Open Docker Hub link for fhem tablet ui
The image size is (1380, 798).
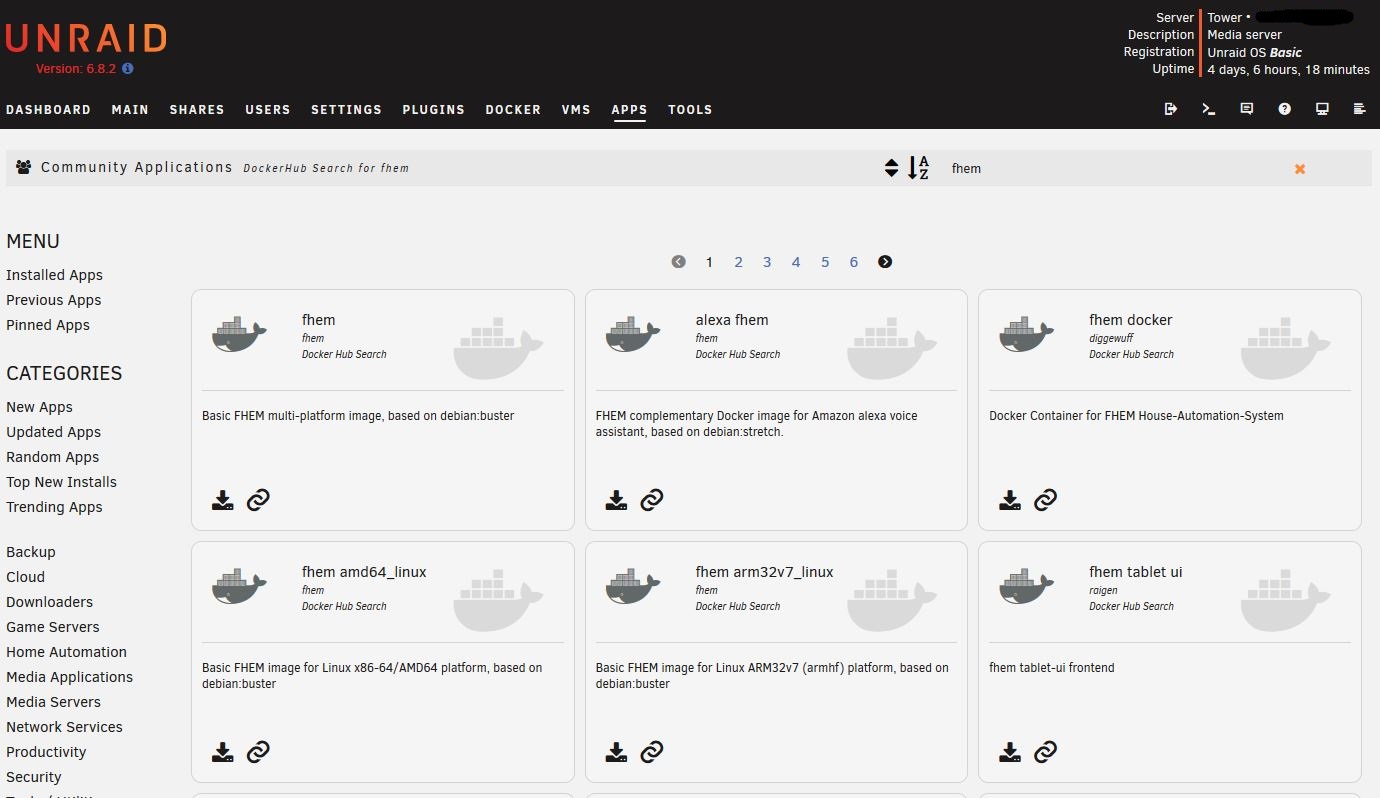(x=1045, y=752)
